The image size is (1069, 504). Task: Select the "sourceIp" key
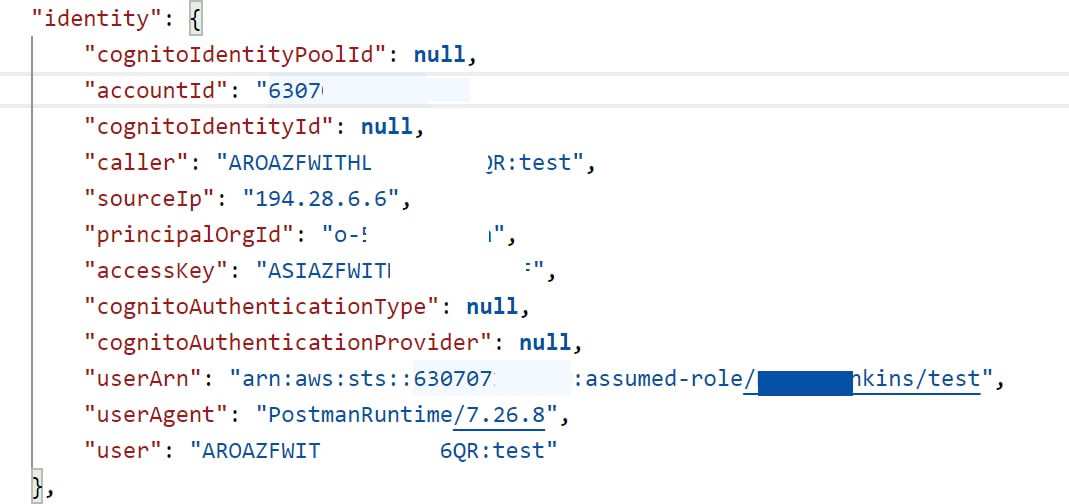(x=150, y=199)
